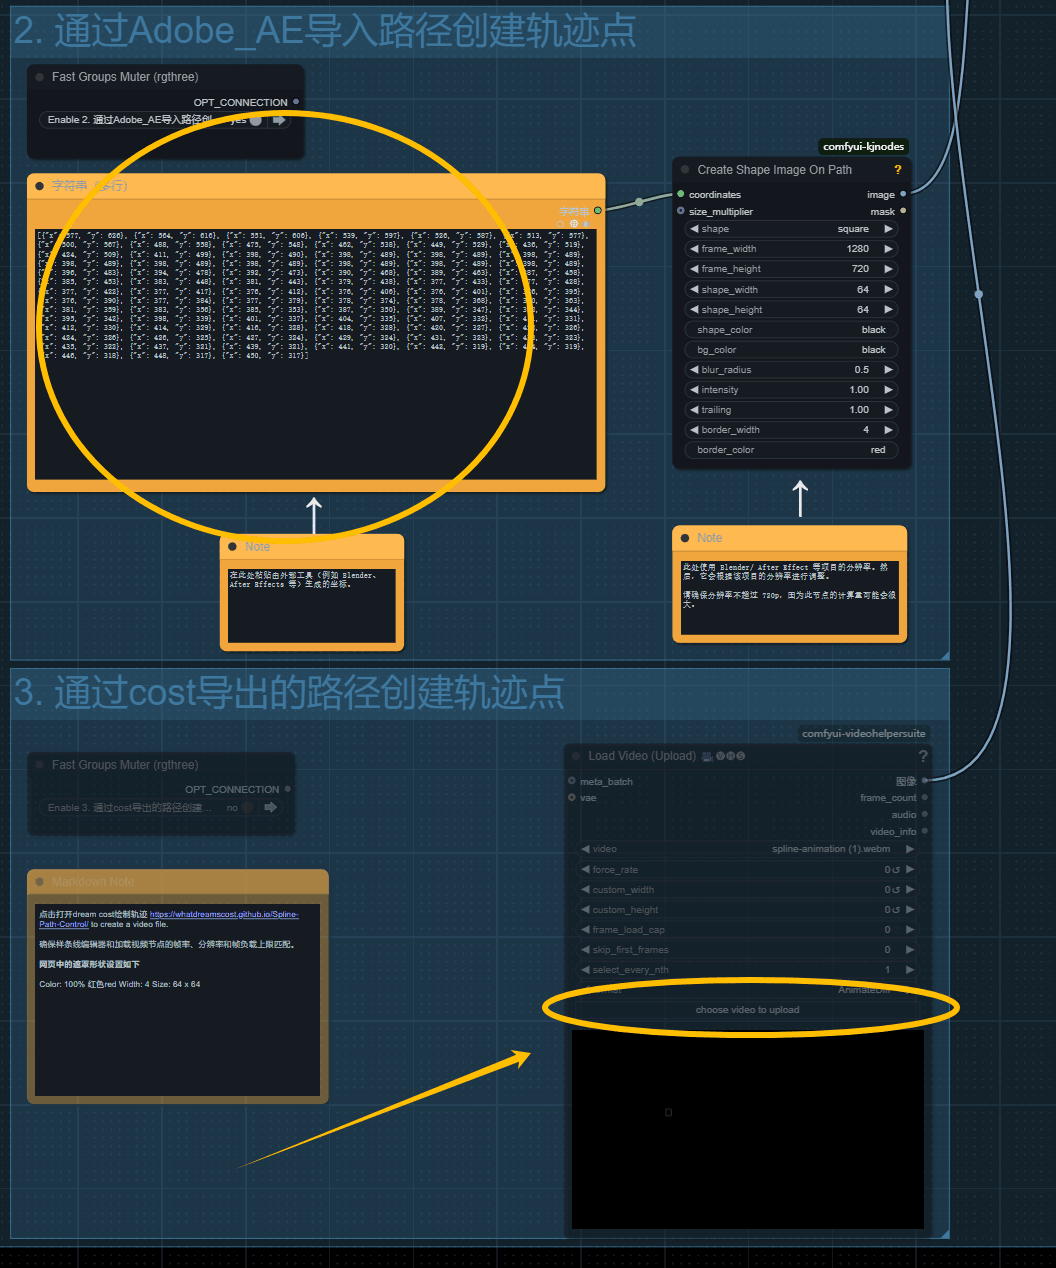Collapse the Create Shape Image On Path node
This screenshot has height=1268, width=1056.
click(x=685, y=170)
